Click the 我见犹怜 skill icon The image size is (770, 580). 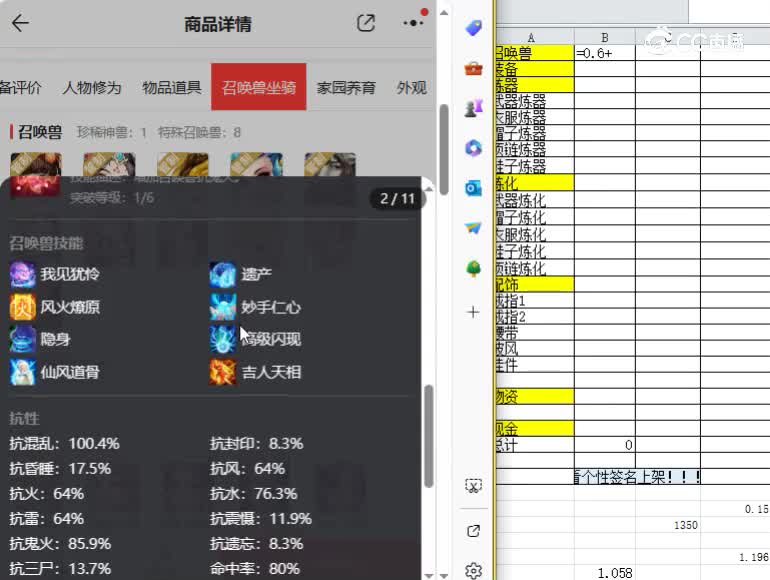tap(23, 274)
